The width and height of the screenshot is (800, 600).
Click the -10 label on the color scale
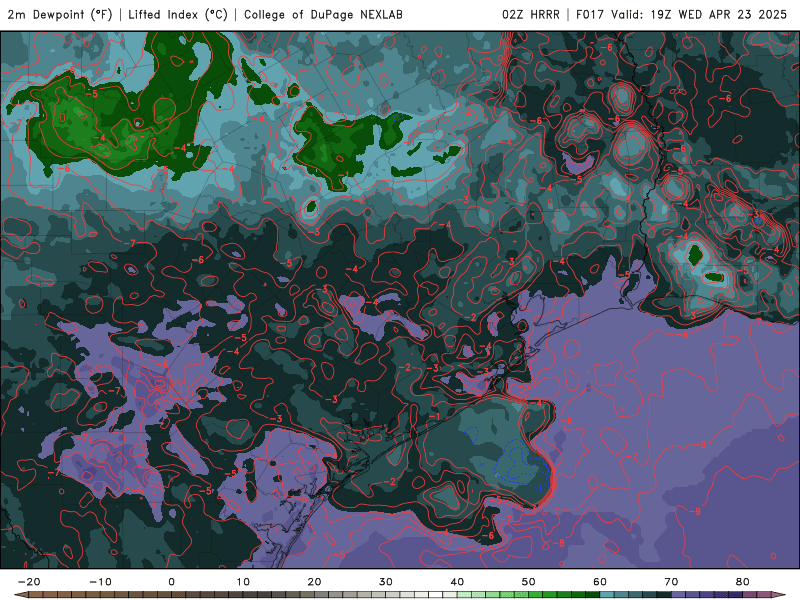point(100,582)
